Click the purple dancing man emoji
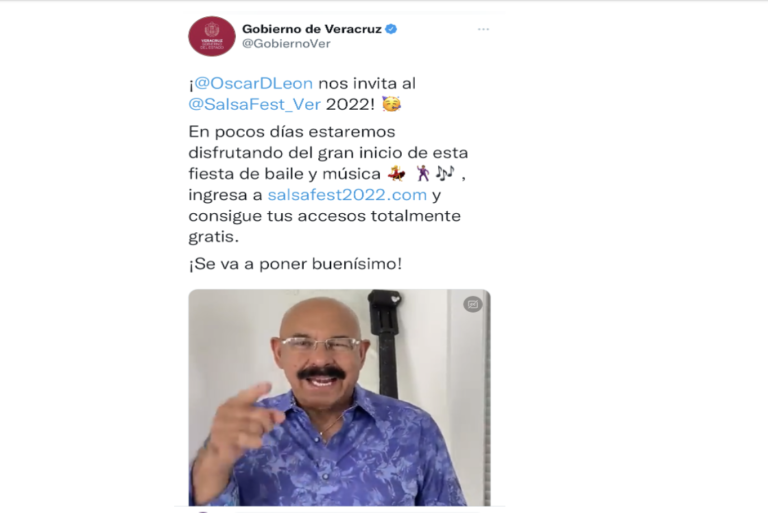 pos(422,173)
